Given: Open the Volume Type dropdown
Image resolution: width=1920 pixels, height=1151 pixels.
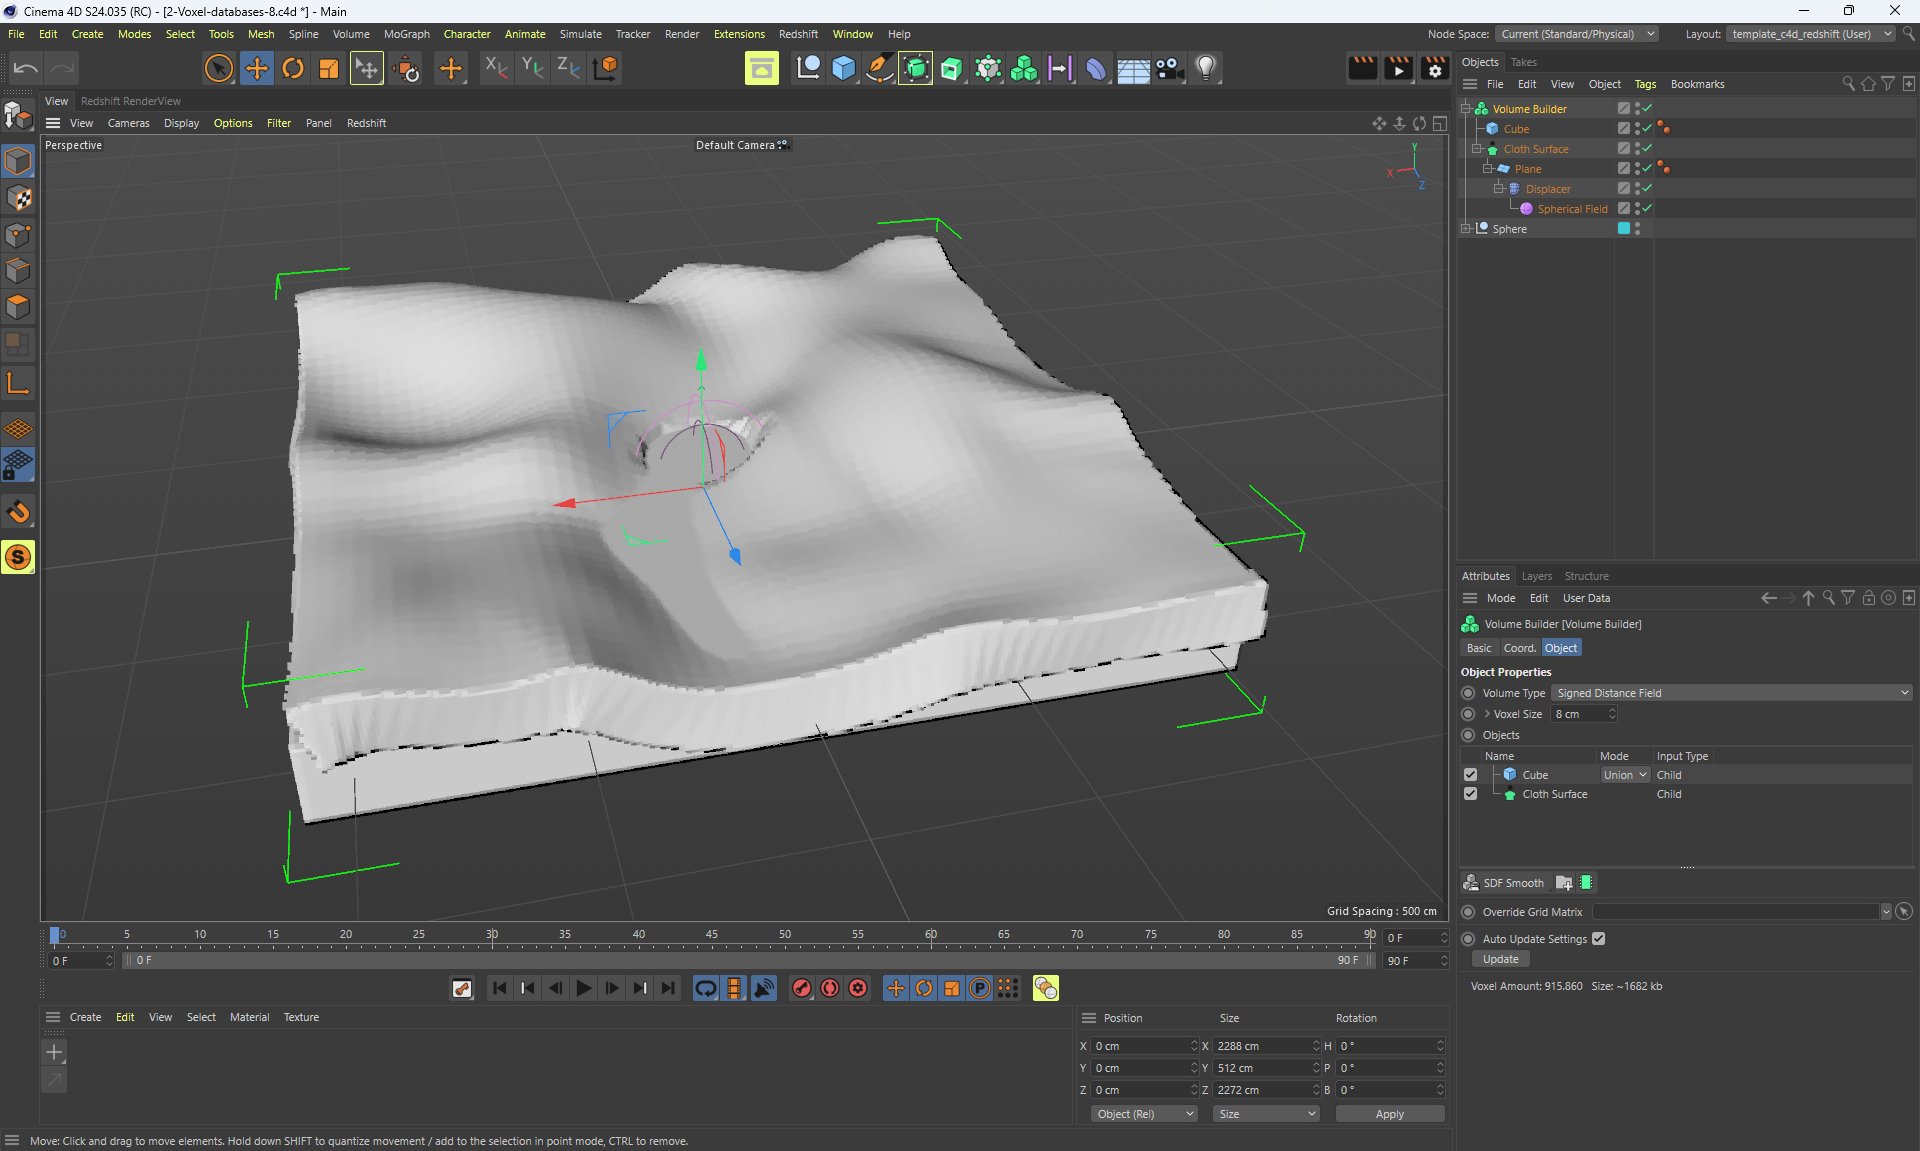Looking at the screenshot, I should coord(1730,693).
